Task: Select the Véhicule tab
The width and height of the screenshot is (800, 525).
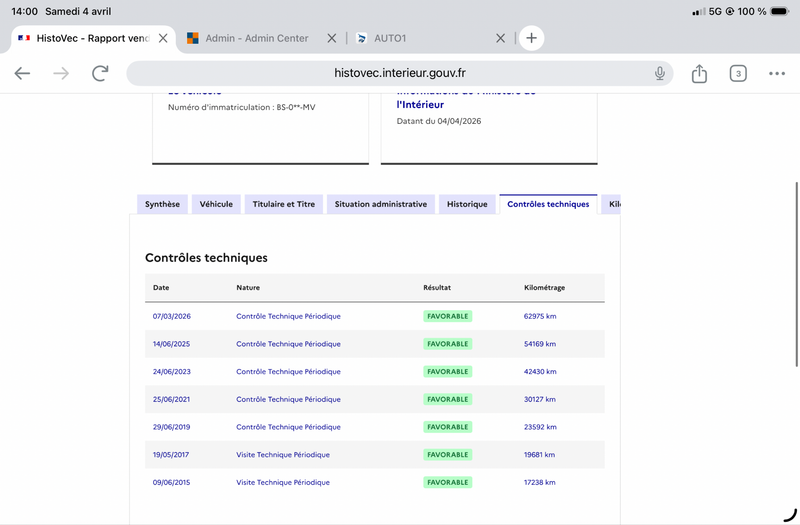Action: coord(216,204)
